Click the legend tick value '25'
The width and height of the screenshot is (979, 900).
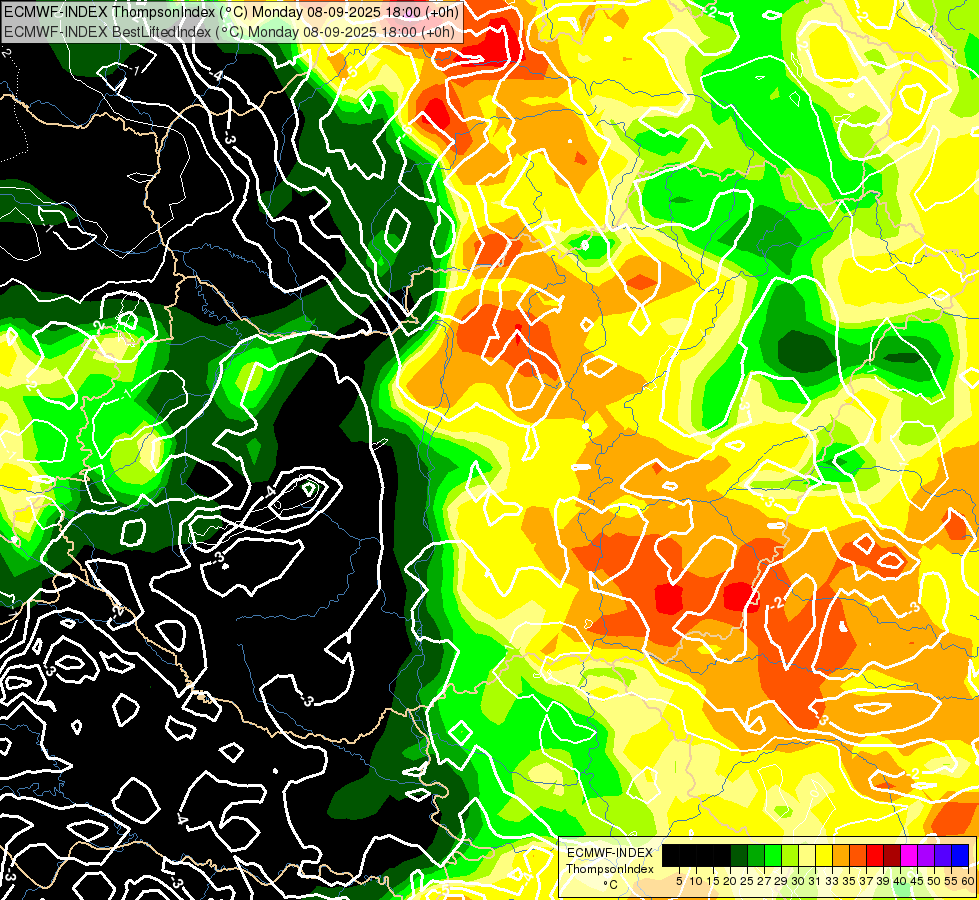747,881
